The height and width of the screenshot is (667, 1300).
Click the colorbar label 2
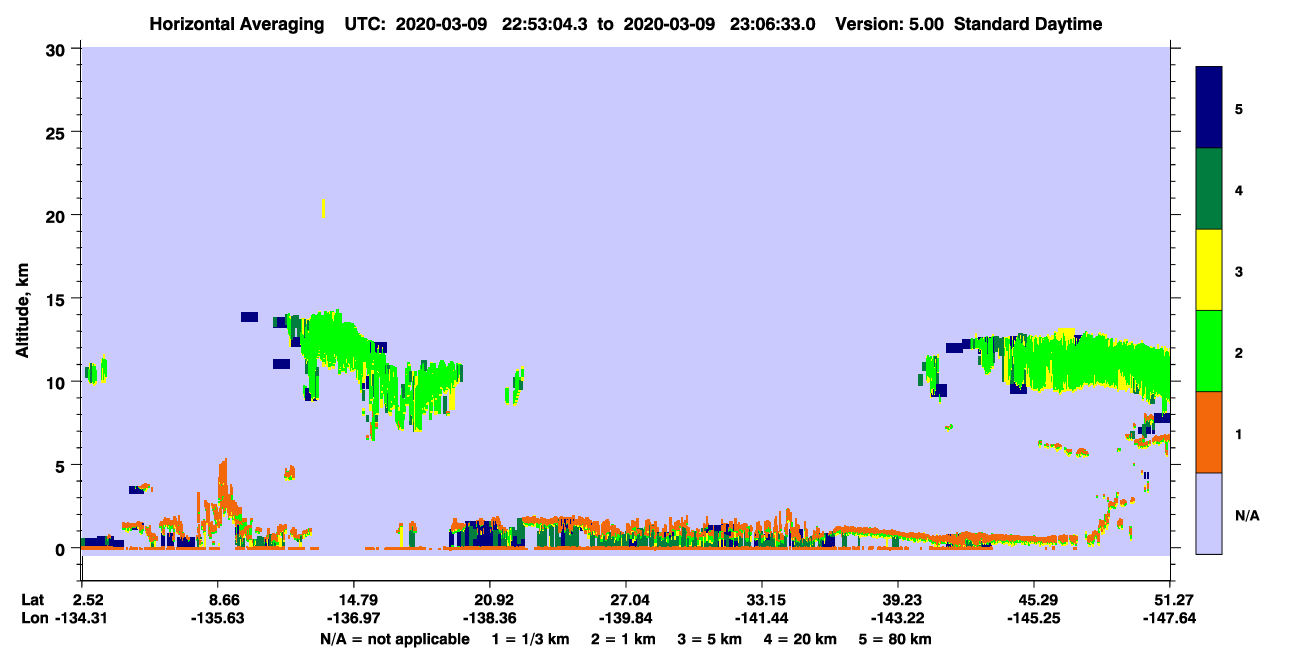click(1239, 353)
